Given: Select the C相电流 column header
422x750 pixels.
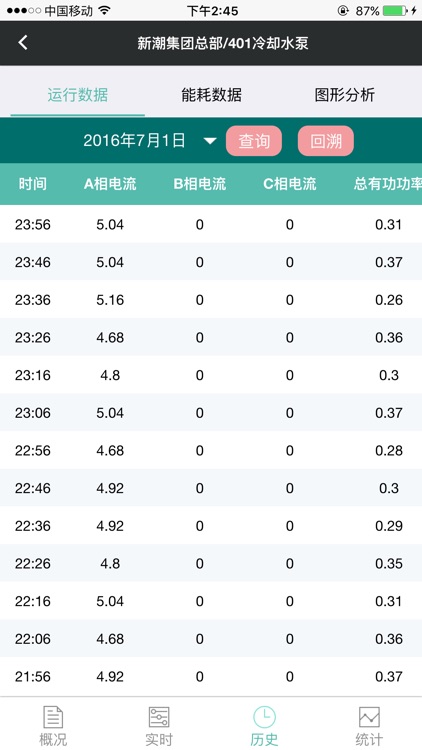Looking at the screenshot, I should click(289, 184).
